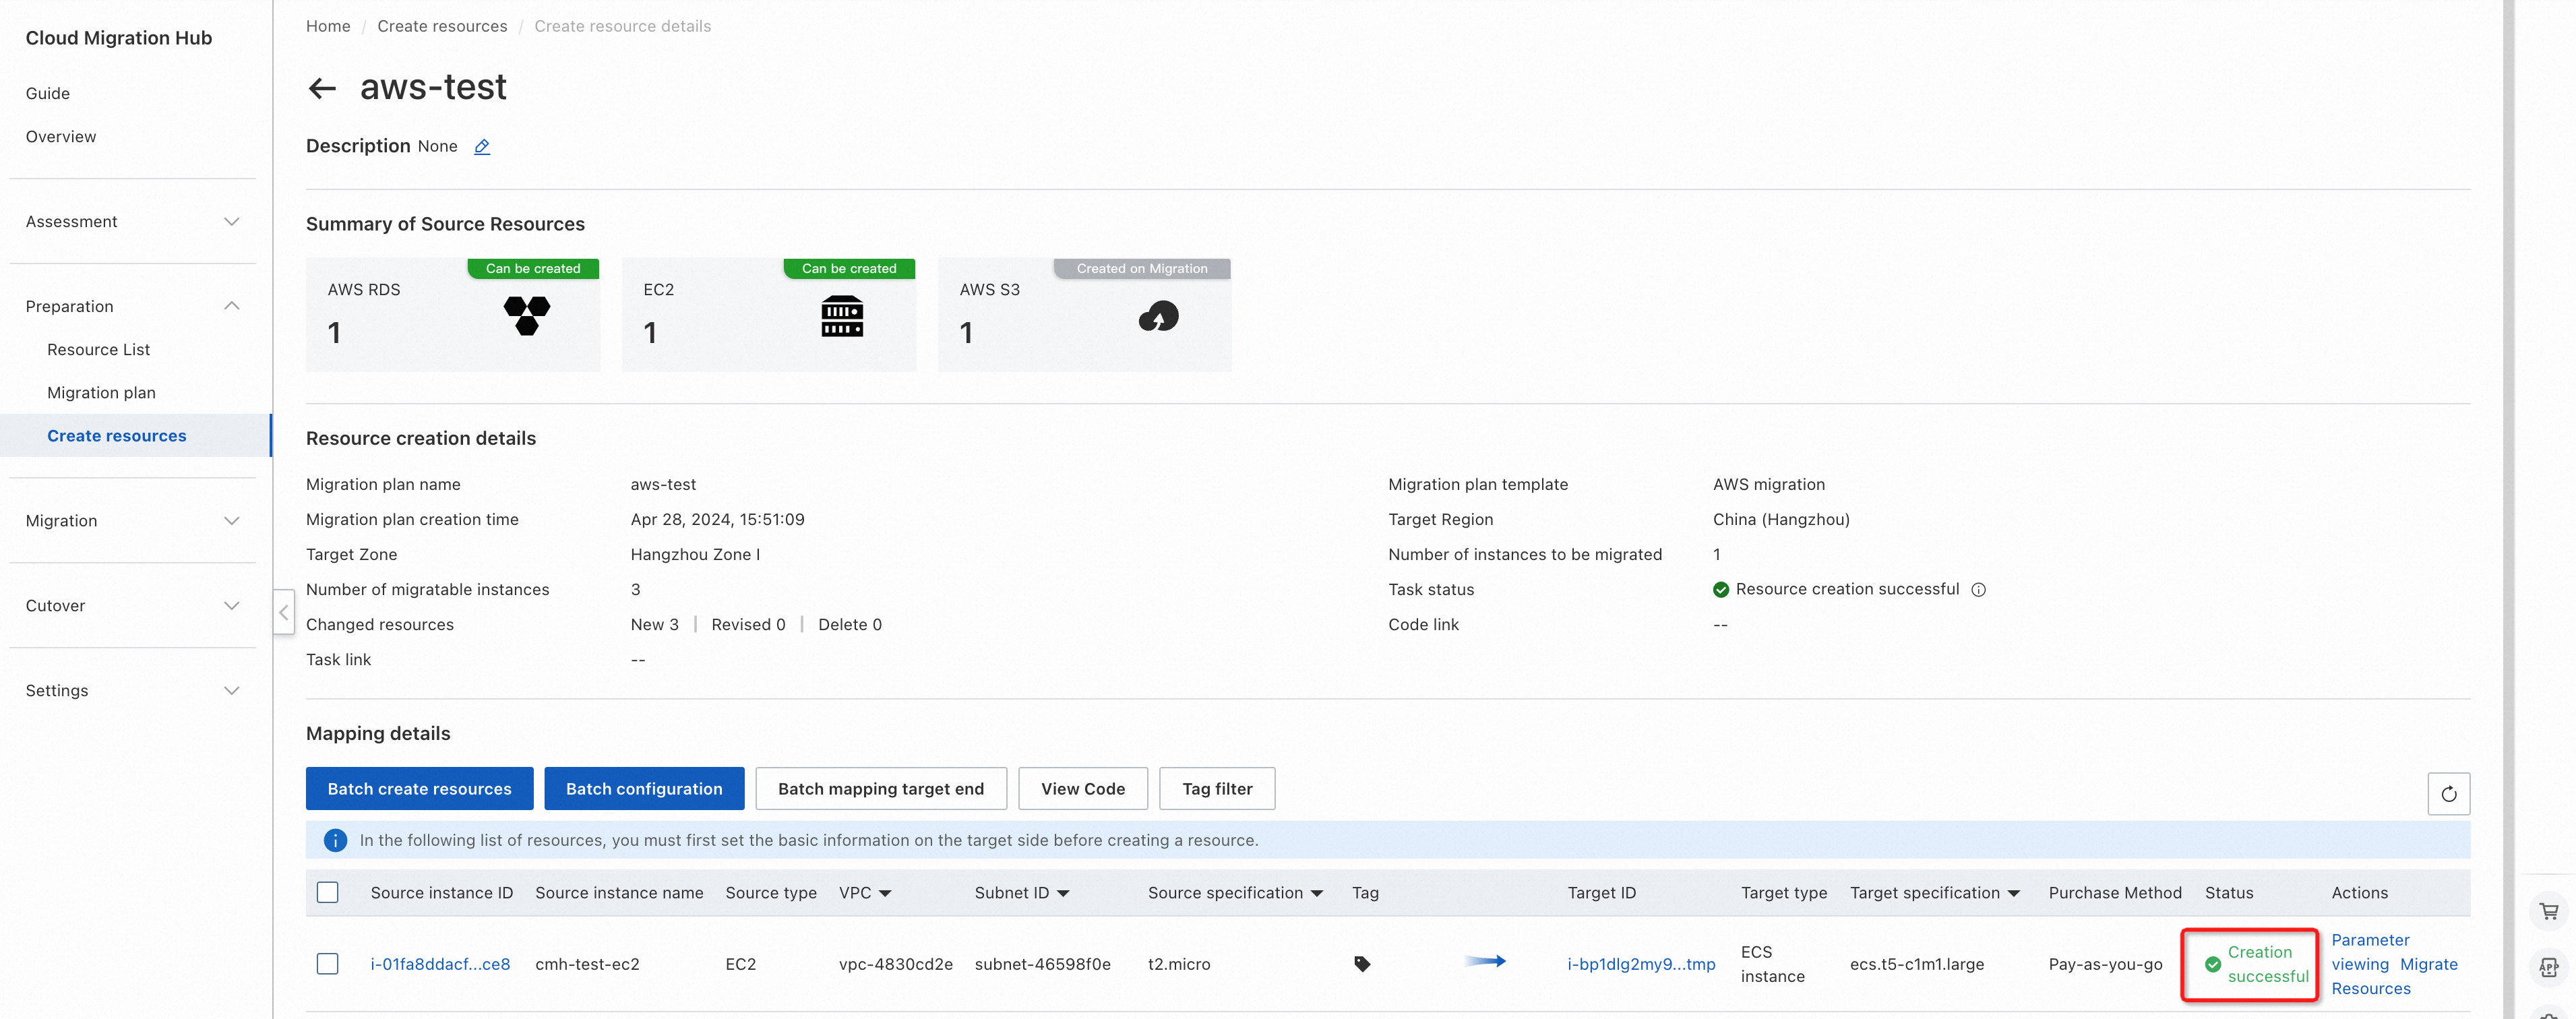Click the green check icon by Creation successful
This screenshot has height=1019, width=2576.
pyautogui.click(x=2213, y=964)
